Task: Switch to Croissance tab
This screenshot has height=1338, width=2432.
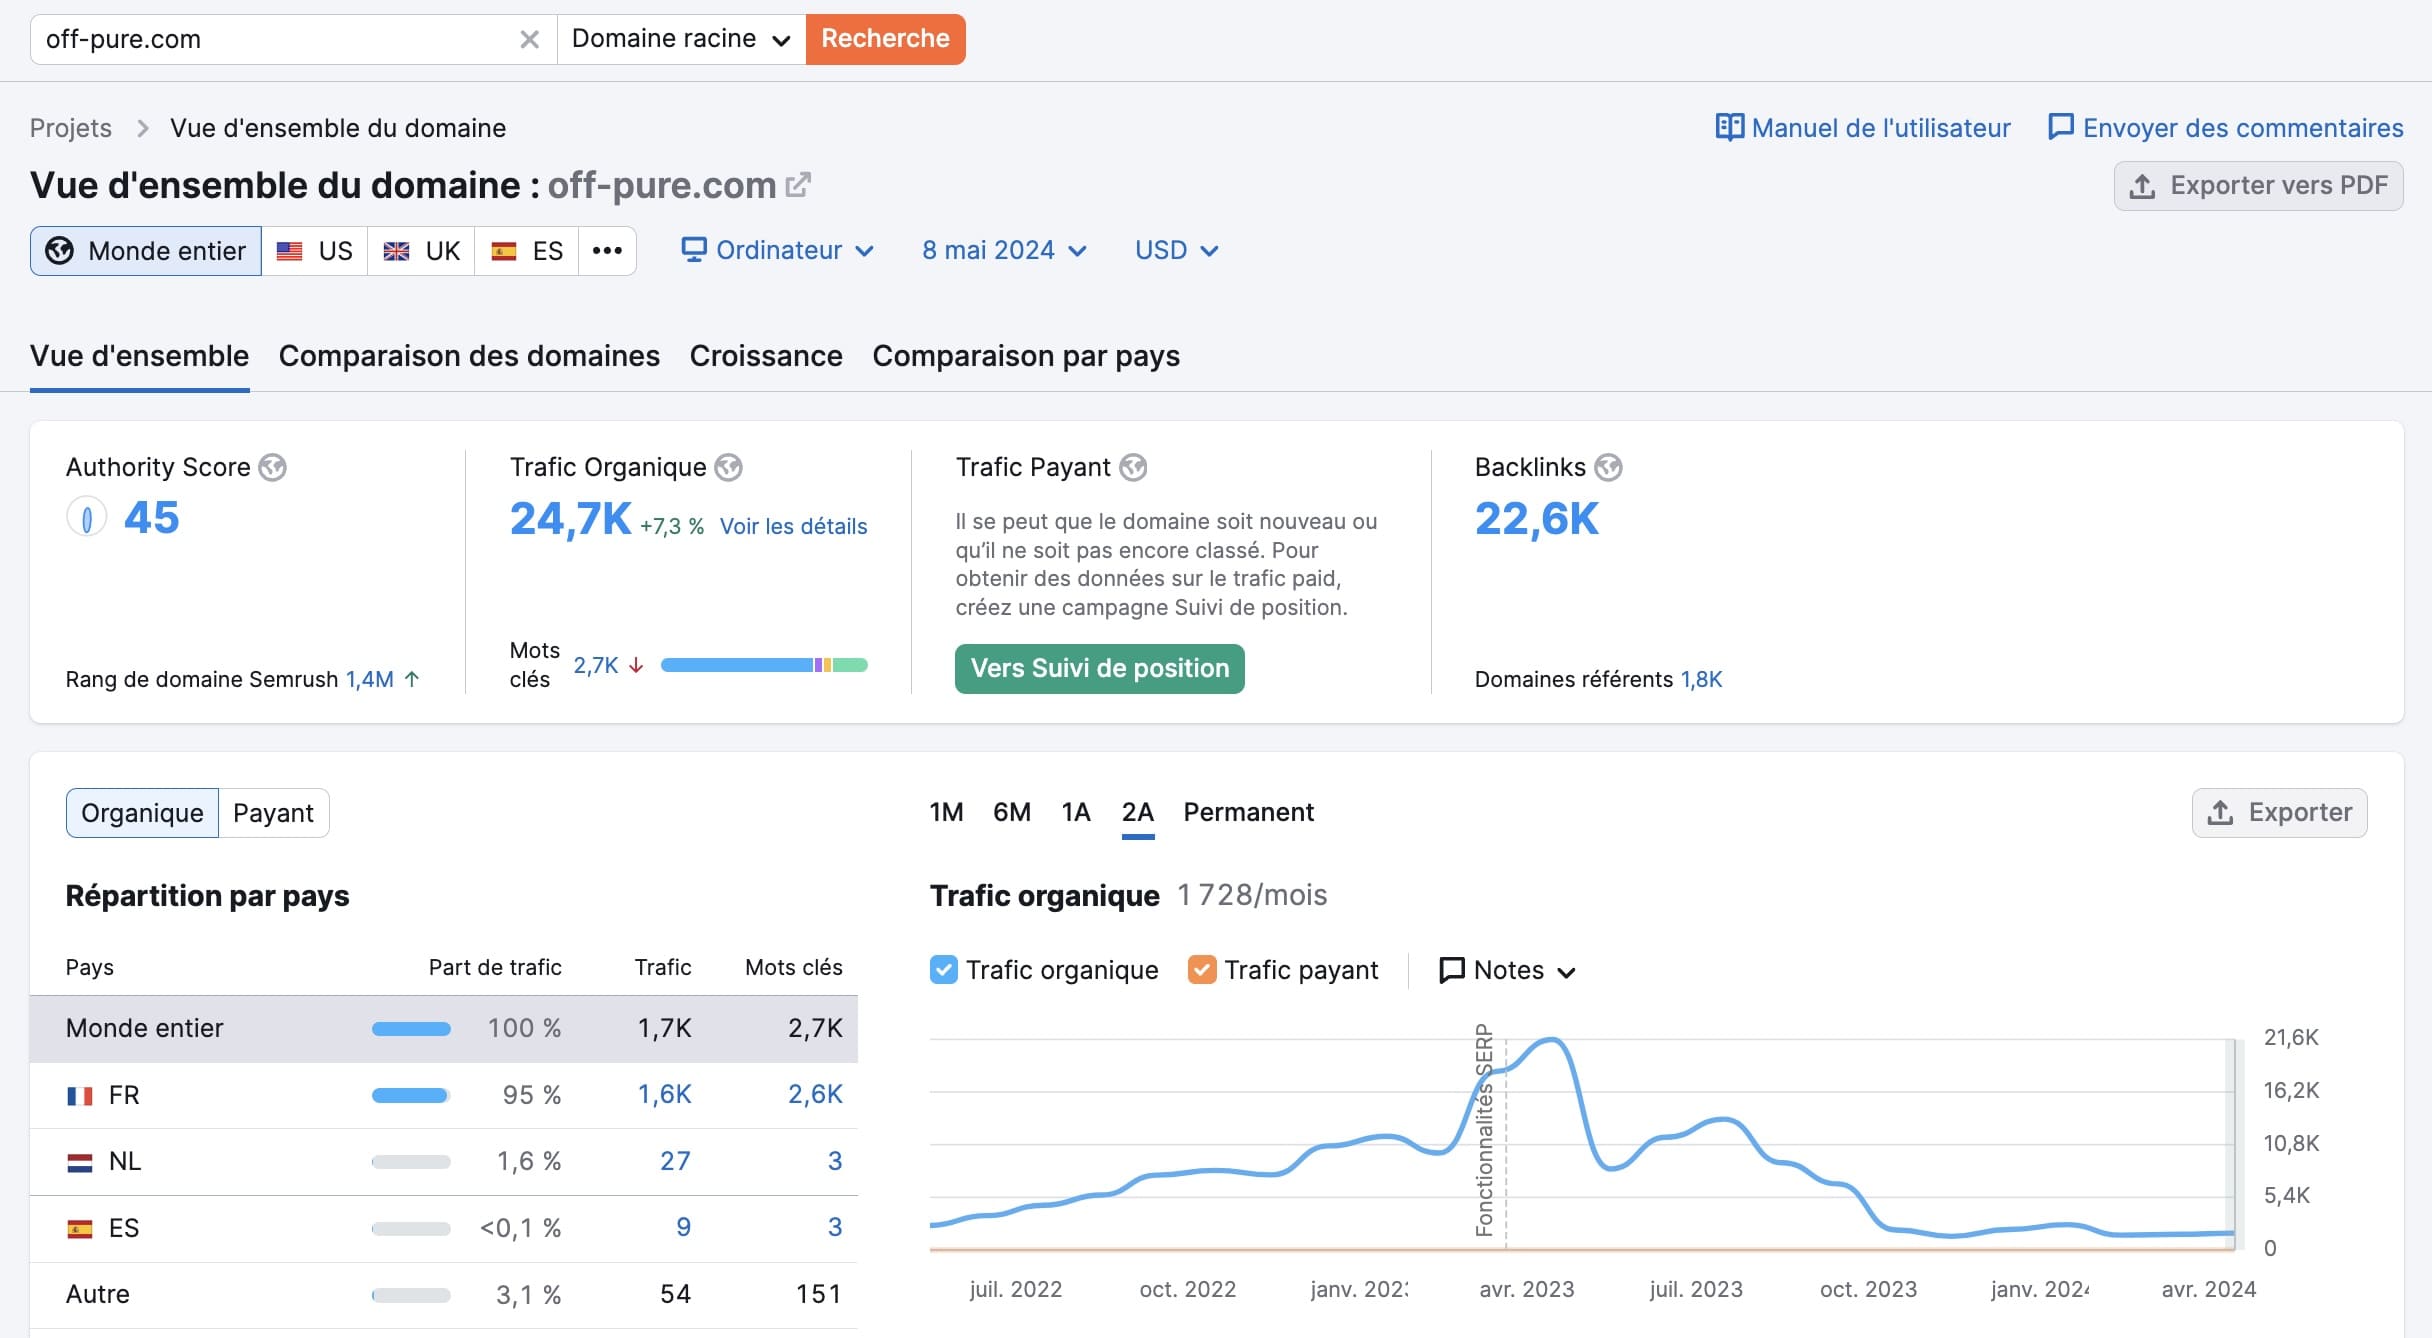Action: click(766, 356)
